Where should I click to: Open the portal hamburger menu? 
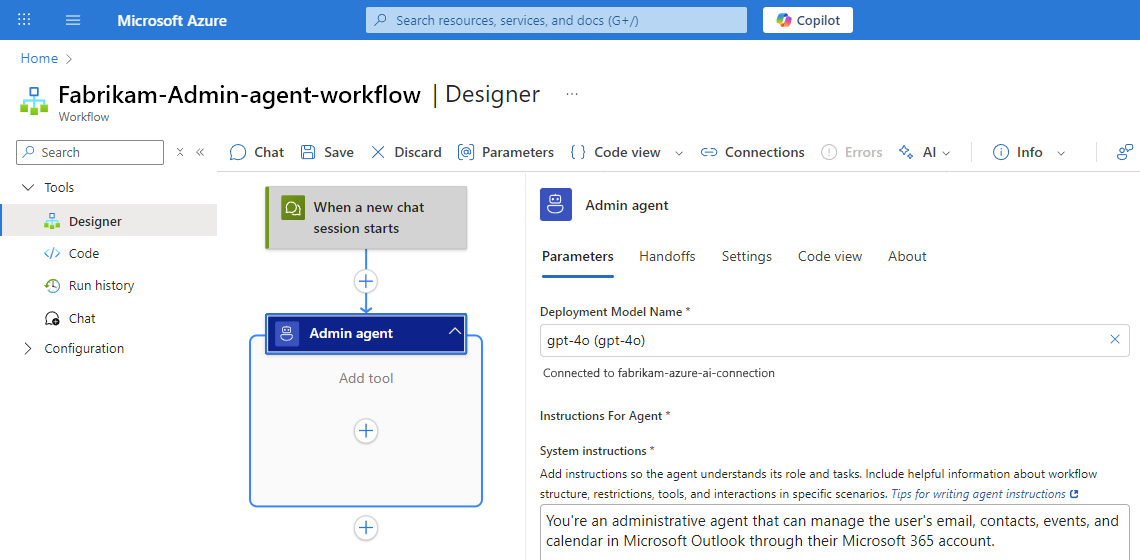73,20
